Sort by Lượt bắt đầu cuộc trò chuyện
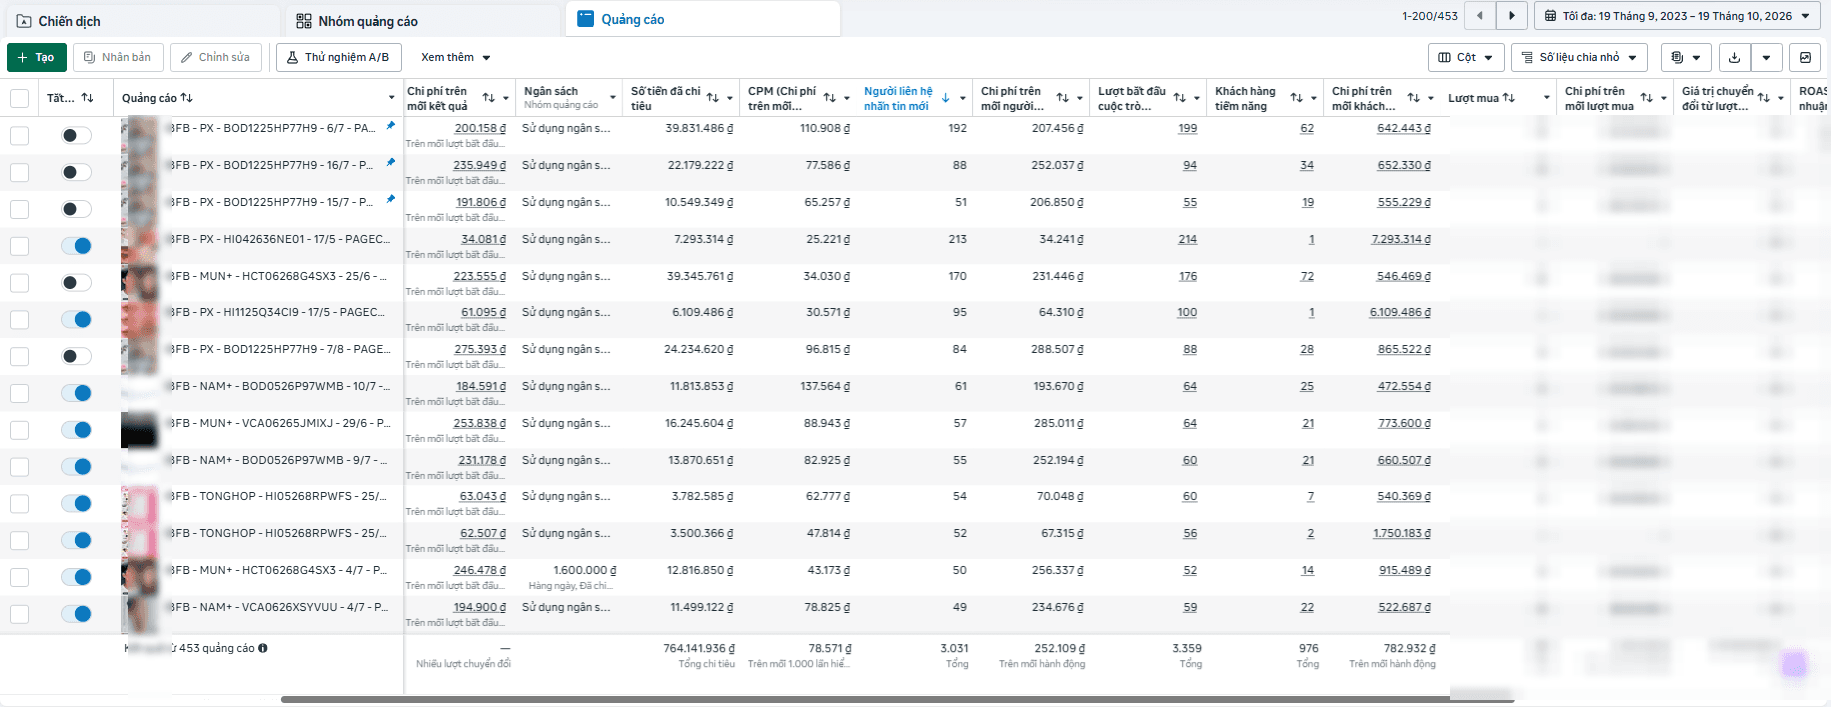The image size is (1831, 707). (1180, 98)
